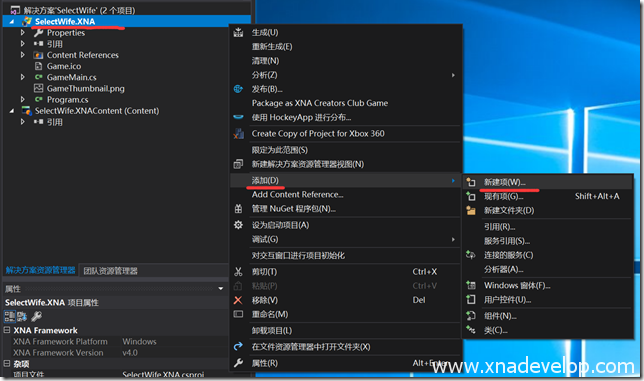Screen dimensions: 644x381
Task: Click the gear icon beside 设为启动项目
Action: tap(238, 225)
